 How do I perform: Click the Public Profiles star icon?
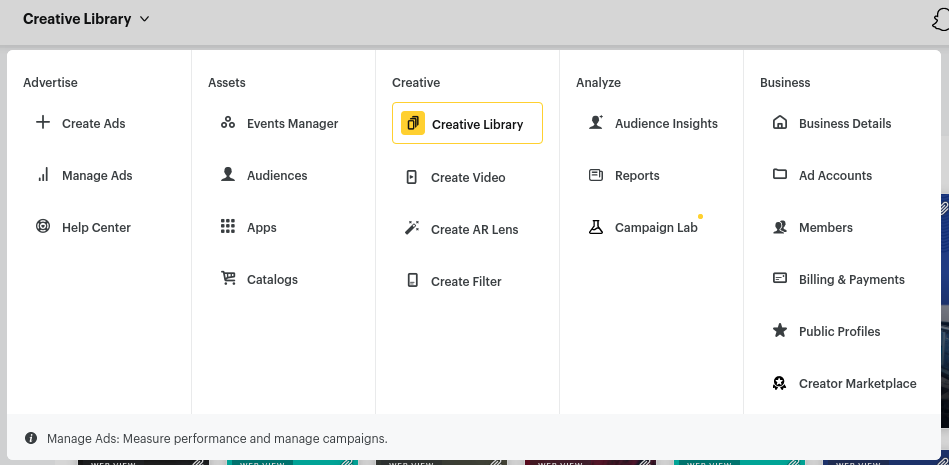[780, 331]
